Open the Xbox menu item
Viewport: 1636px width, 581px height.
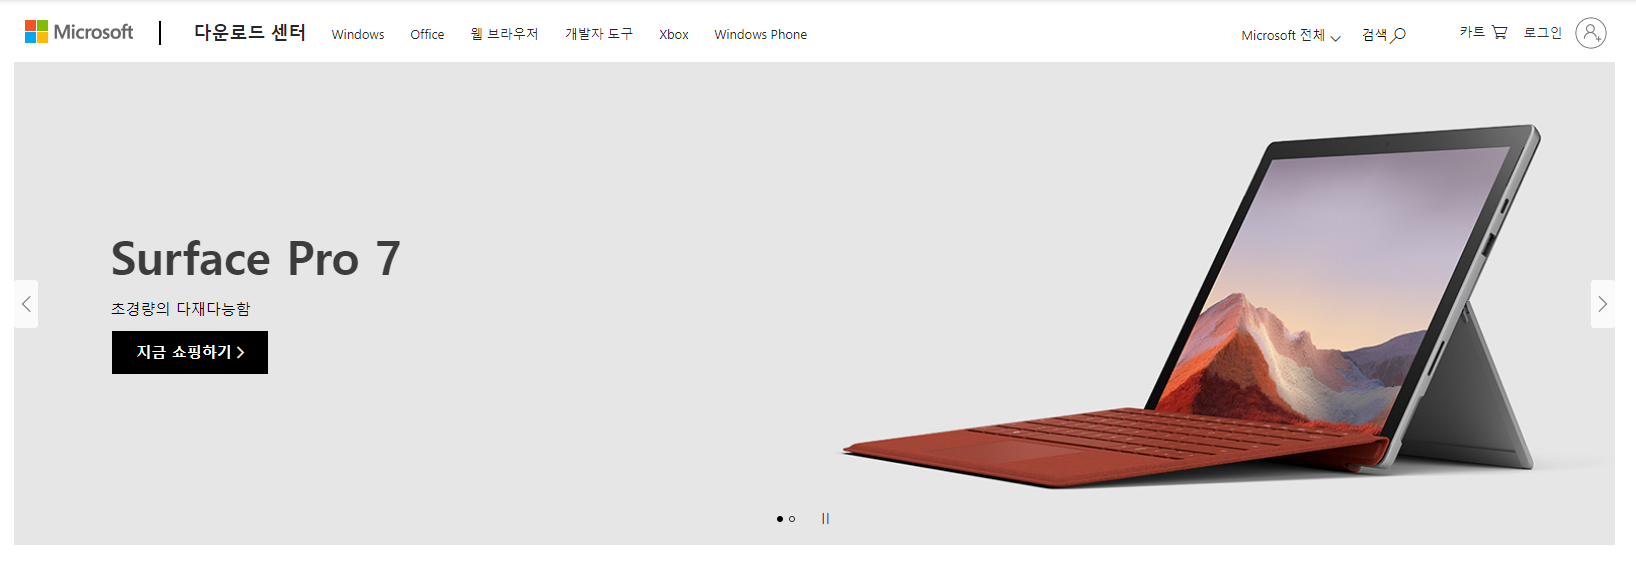tap(674, 34)
